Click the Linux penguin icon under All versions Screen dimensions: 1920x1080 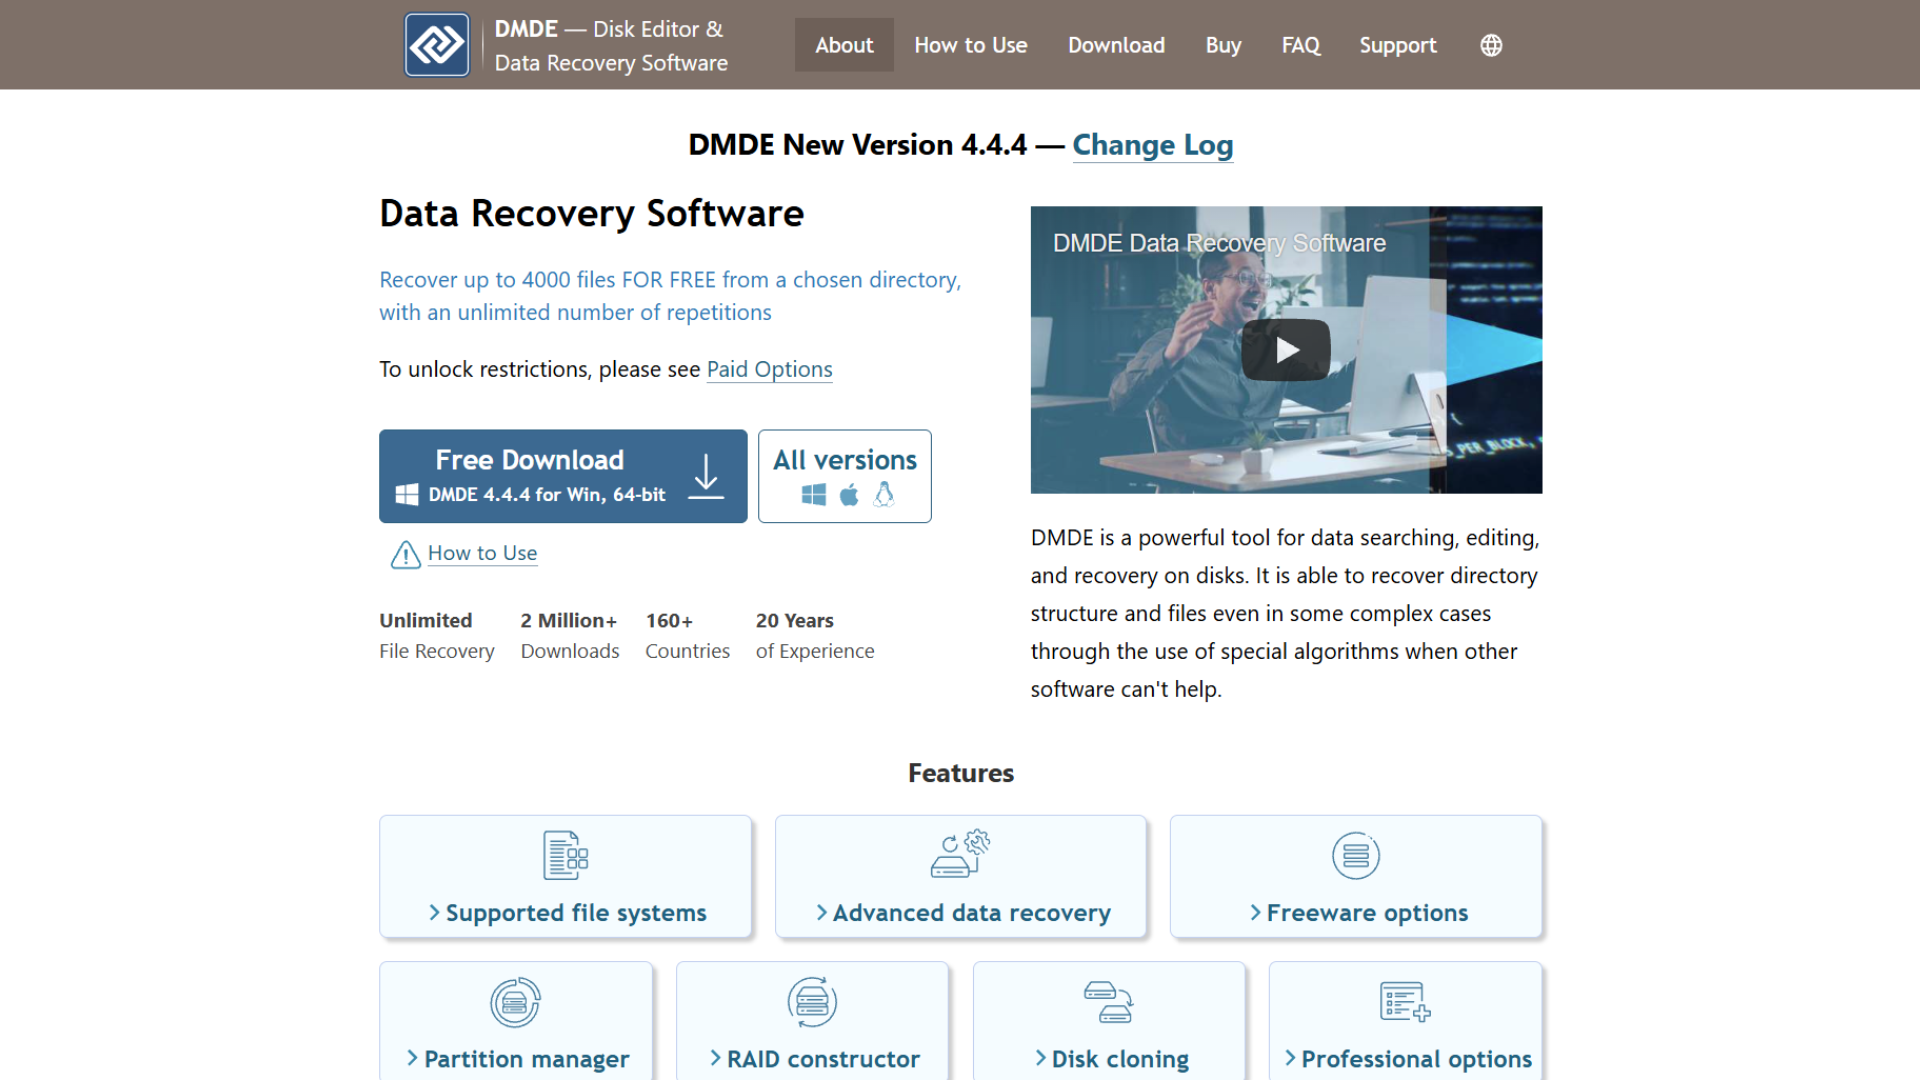coord(884,495)
